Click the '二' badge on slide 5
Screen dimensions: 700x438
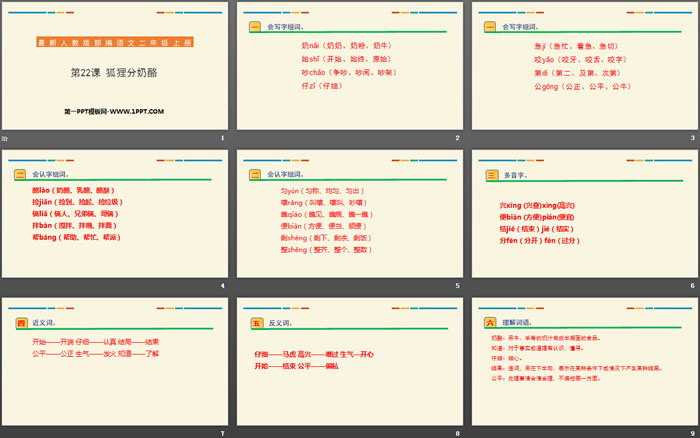255,174
